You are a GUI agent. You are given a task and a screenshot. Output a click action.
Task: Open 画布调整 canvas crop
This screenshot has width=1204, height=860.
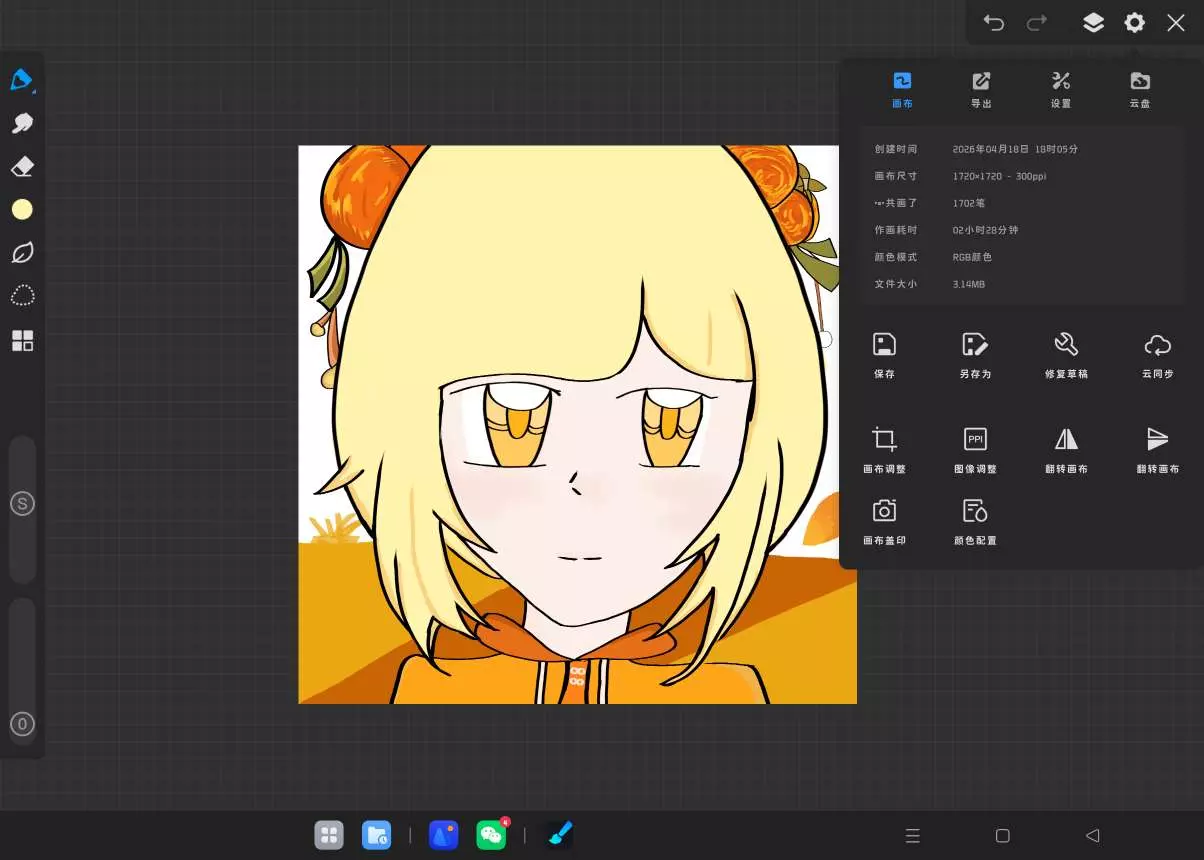884,449
